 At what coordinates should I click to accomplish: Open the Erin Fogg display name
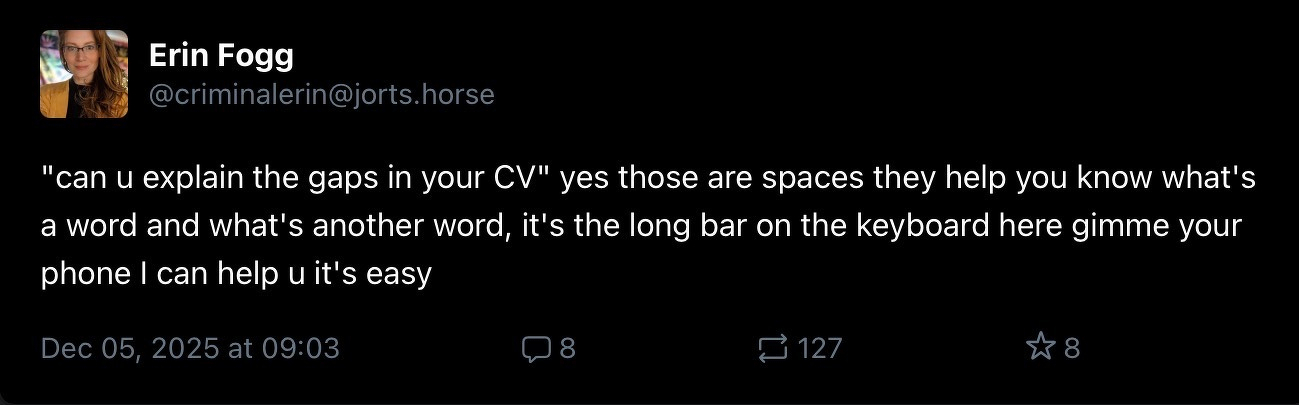tap(221, 56)
